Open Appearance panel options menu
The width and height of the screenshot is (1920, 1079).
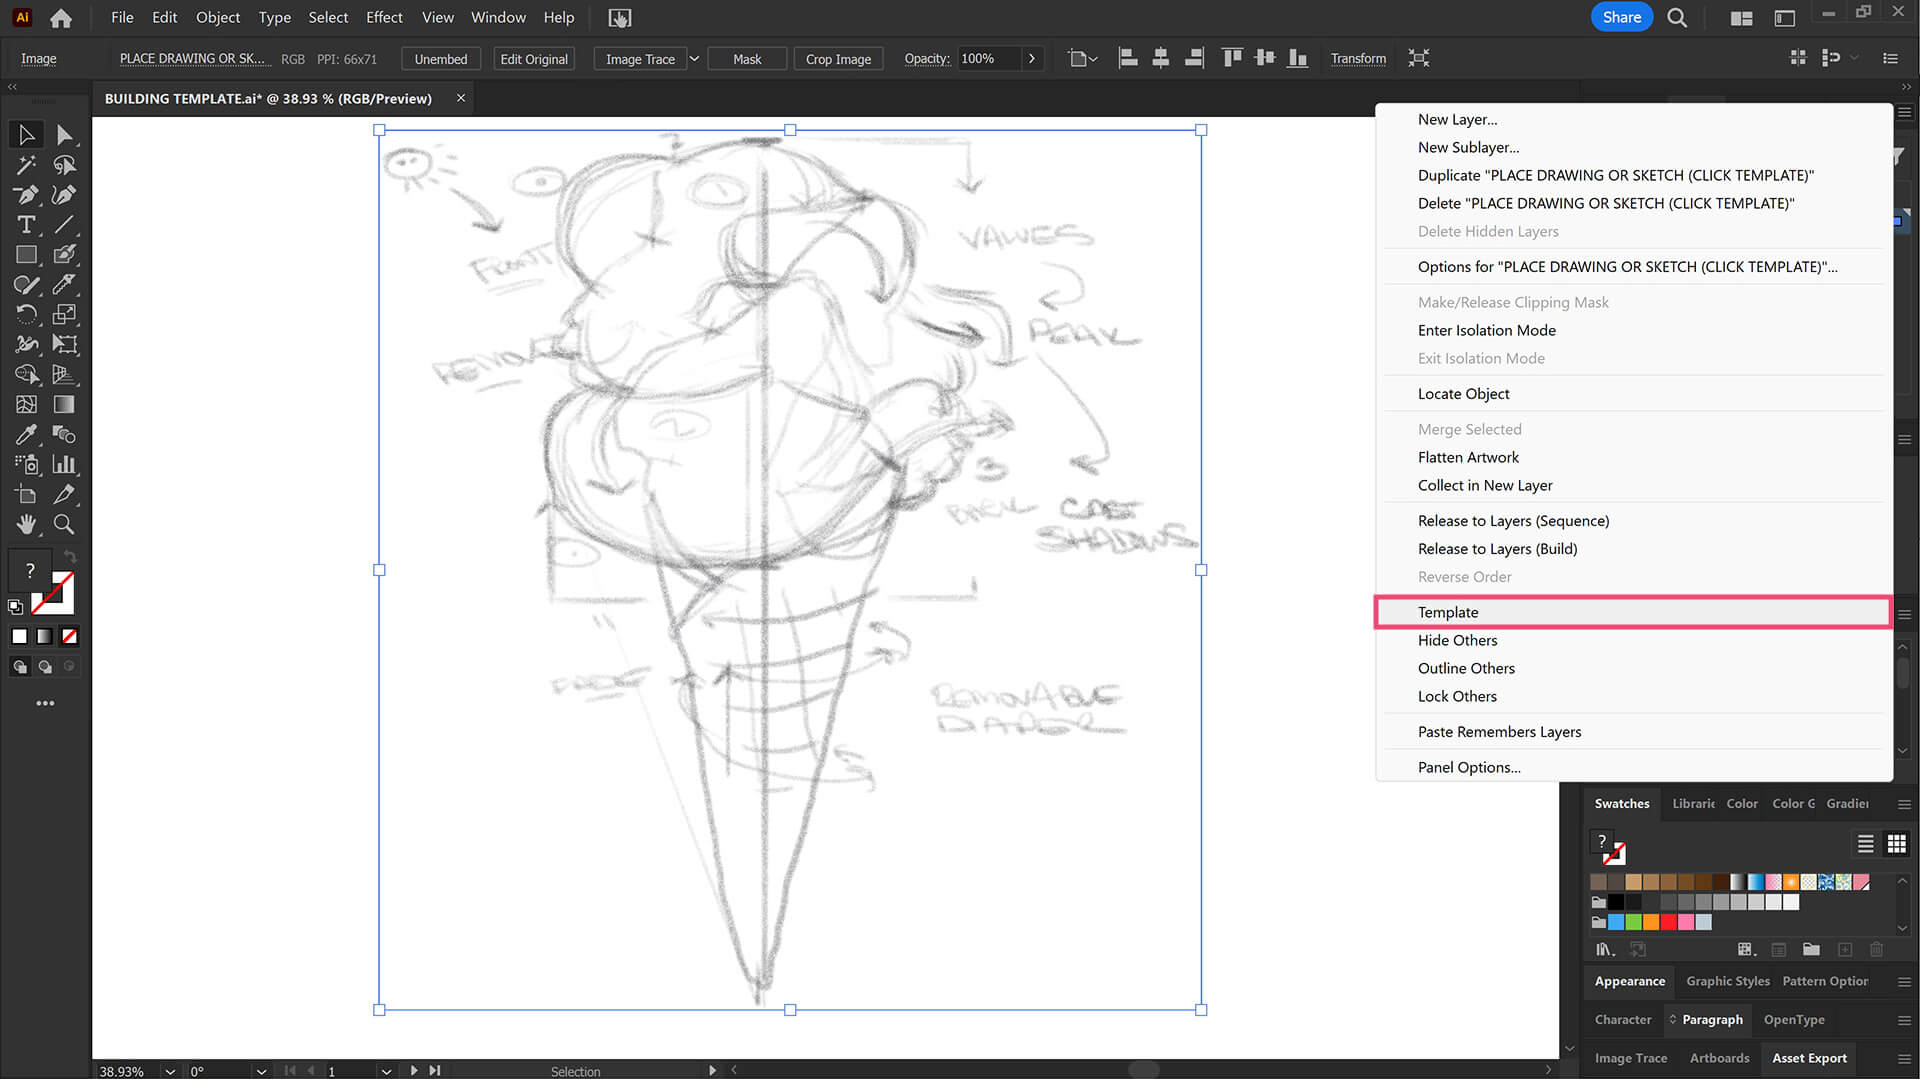[1904, 982]
